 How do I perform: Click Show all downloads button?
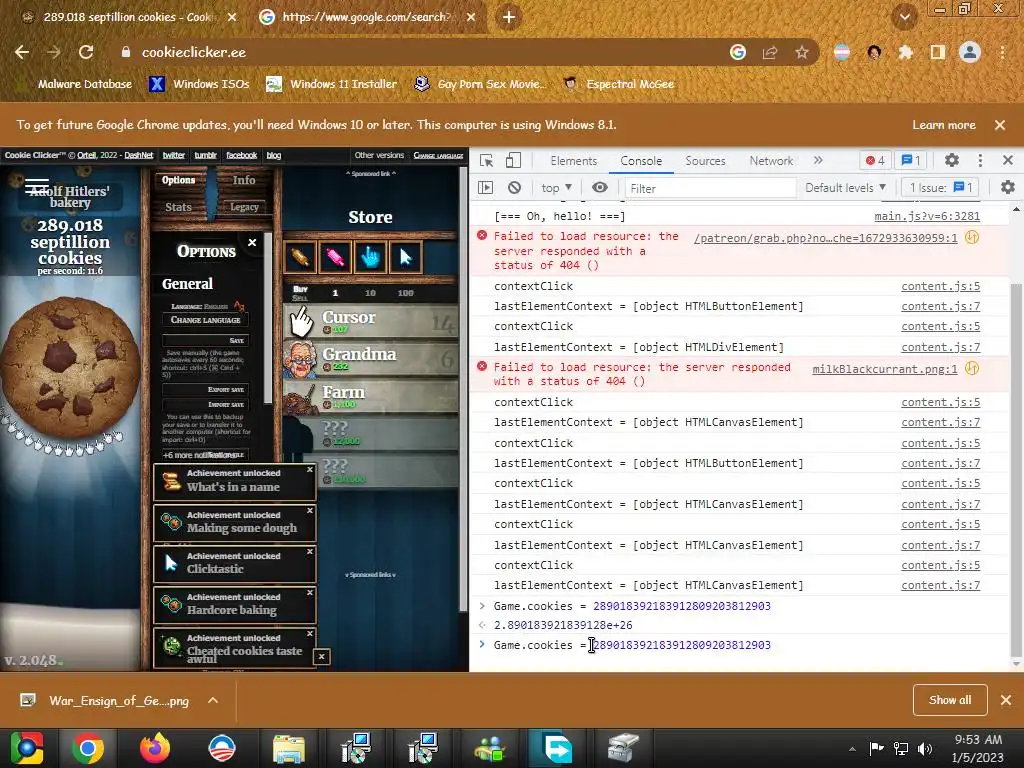click(950, 700)
